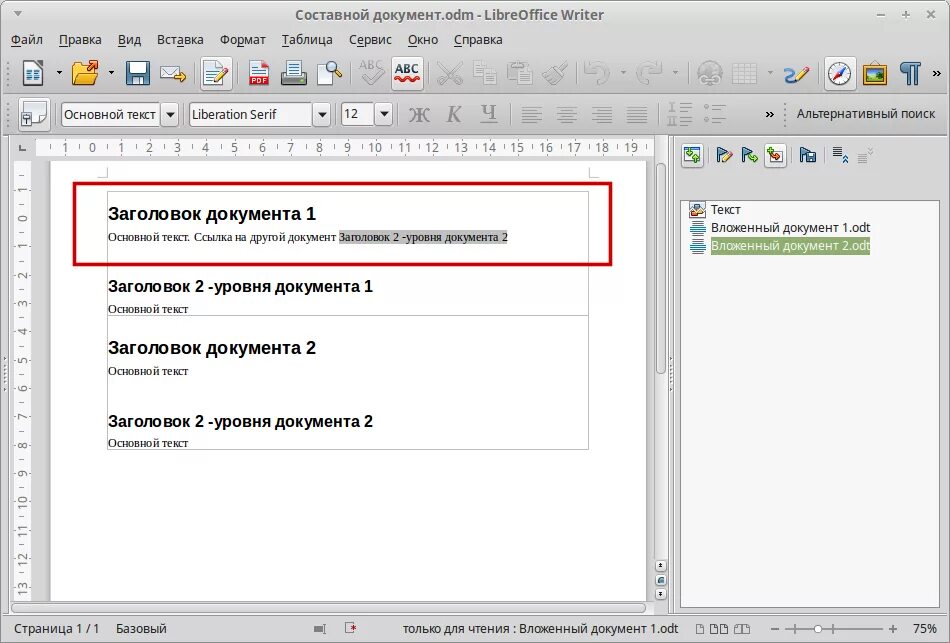Click the paragraph style field Основной текст
The height and width of the screenshot is (643, 950).
pyautogui.click(x=110, y=114)
